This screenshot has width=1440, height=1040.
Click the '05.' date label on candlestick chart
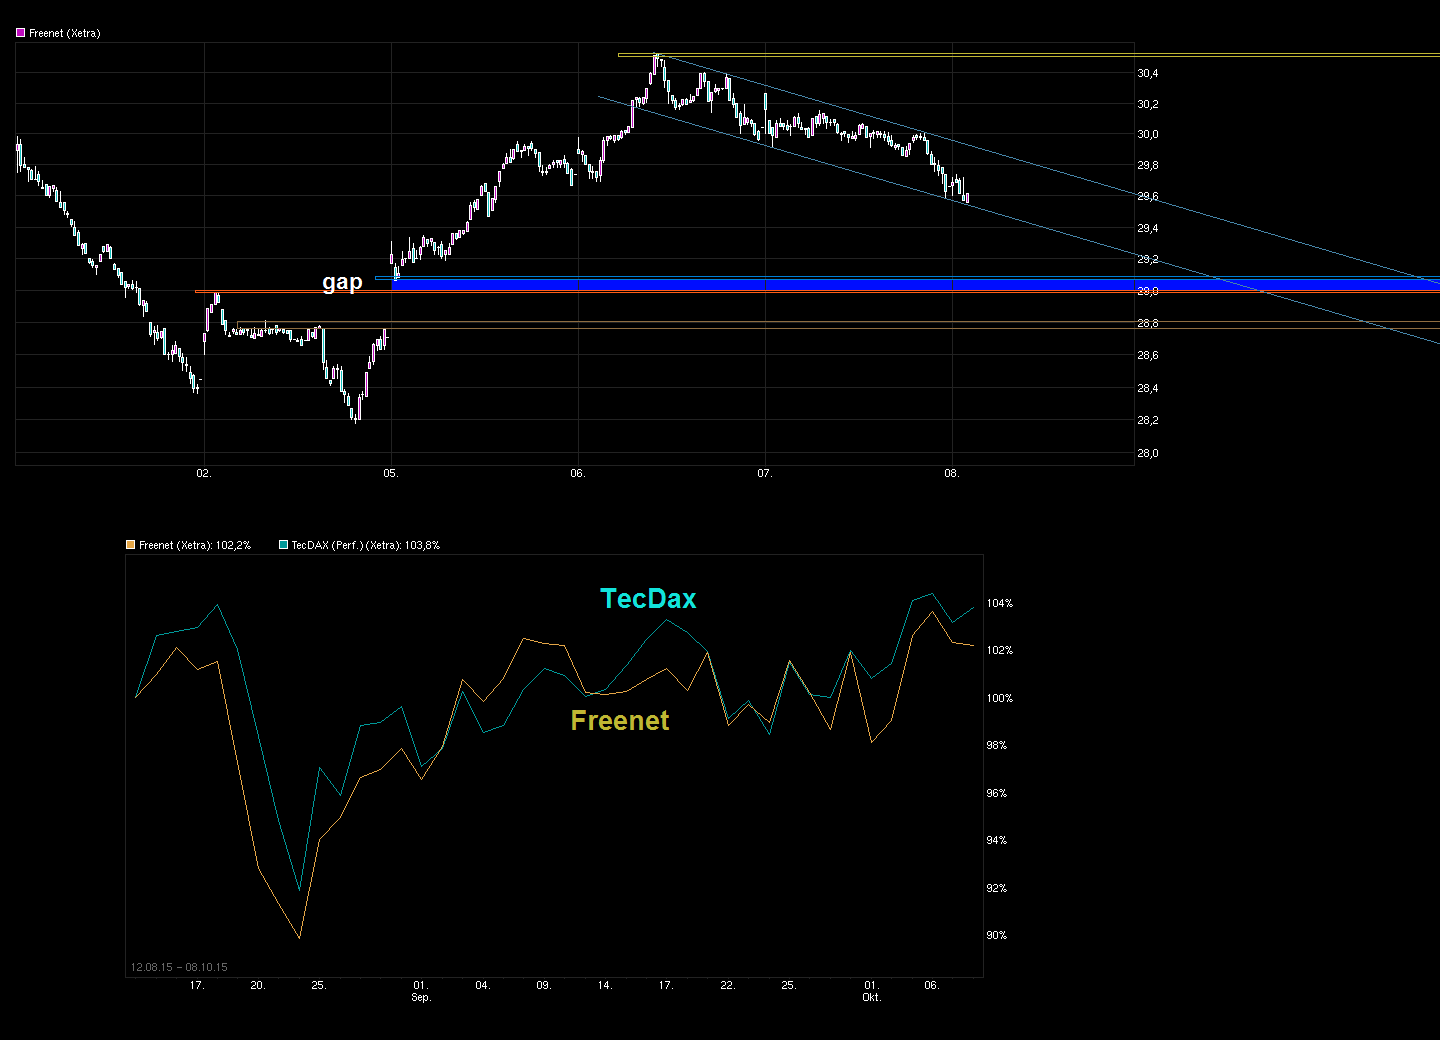click(x=391, y=473)
